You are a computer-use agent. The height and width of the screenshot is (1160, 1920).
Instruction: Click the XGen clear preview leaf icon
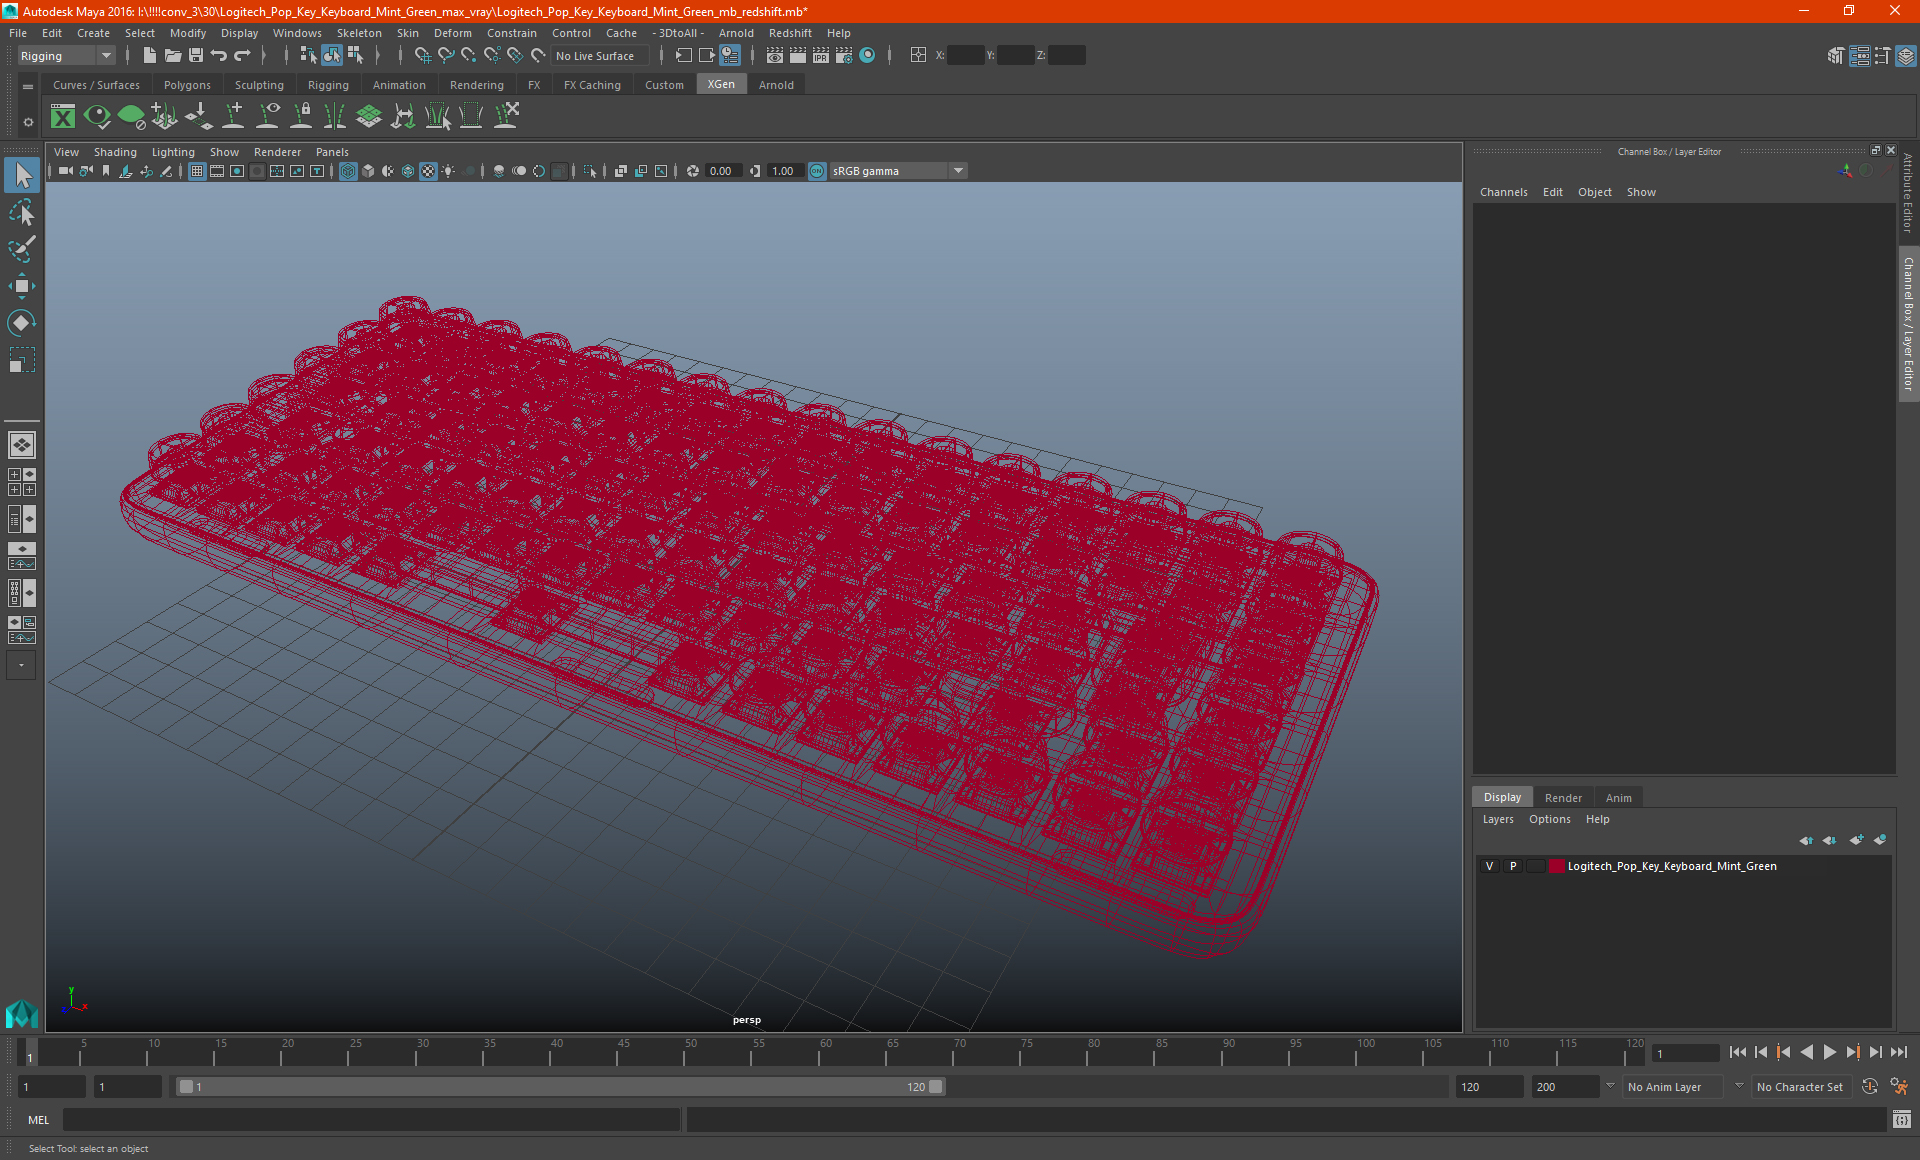[131, 117]
